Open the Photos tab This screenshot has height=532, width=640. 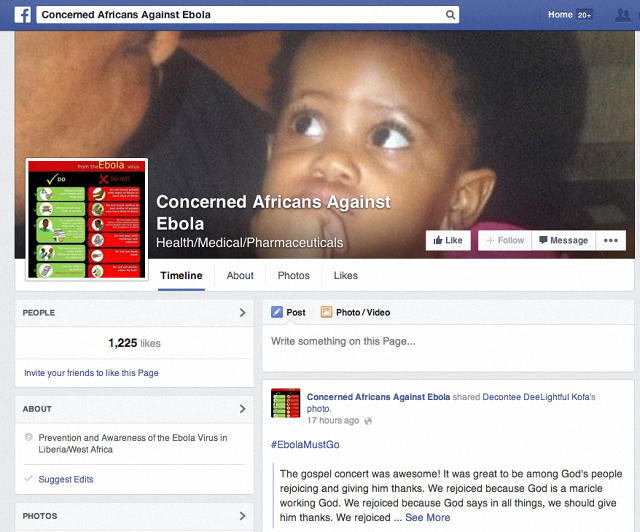tap(293, 276)
